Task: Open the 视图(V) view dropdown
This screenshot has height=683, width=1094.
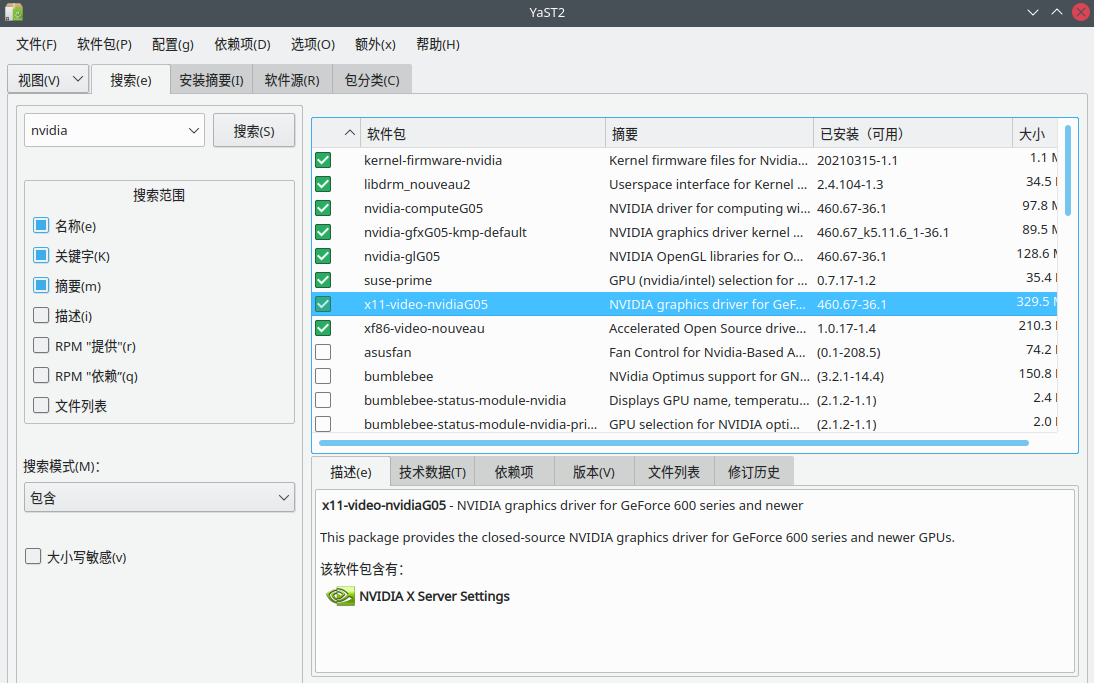Action: (48, 80)
